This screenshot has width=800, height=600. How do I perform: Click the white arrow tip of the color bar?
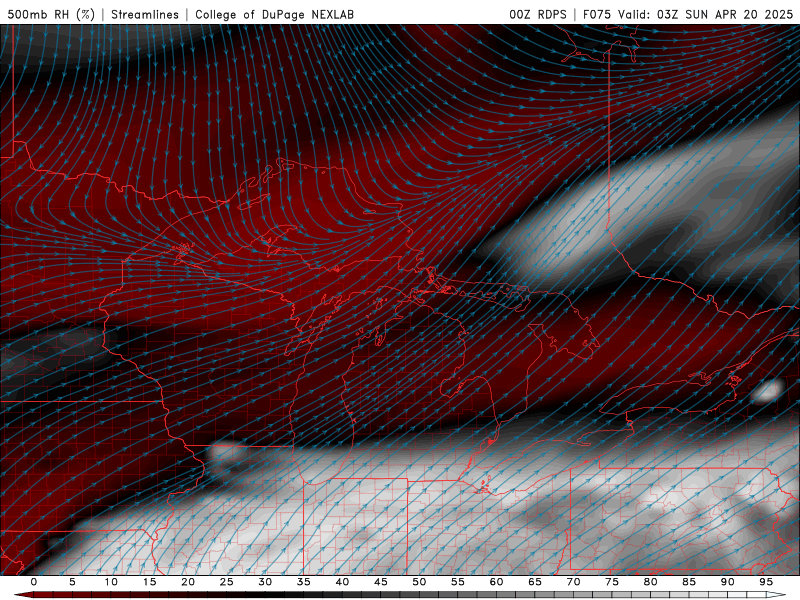[x=777, y=595]
